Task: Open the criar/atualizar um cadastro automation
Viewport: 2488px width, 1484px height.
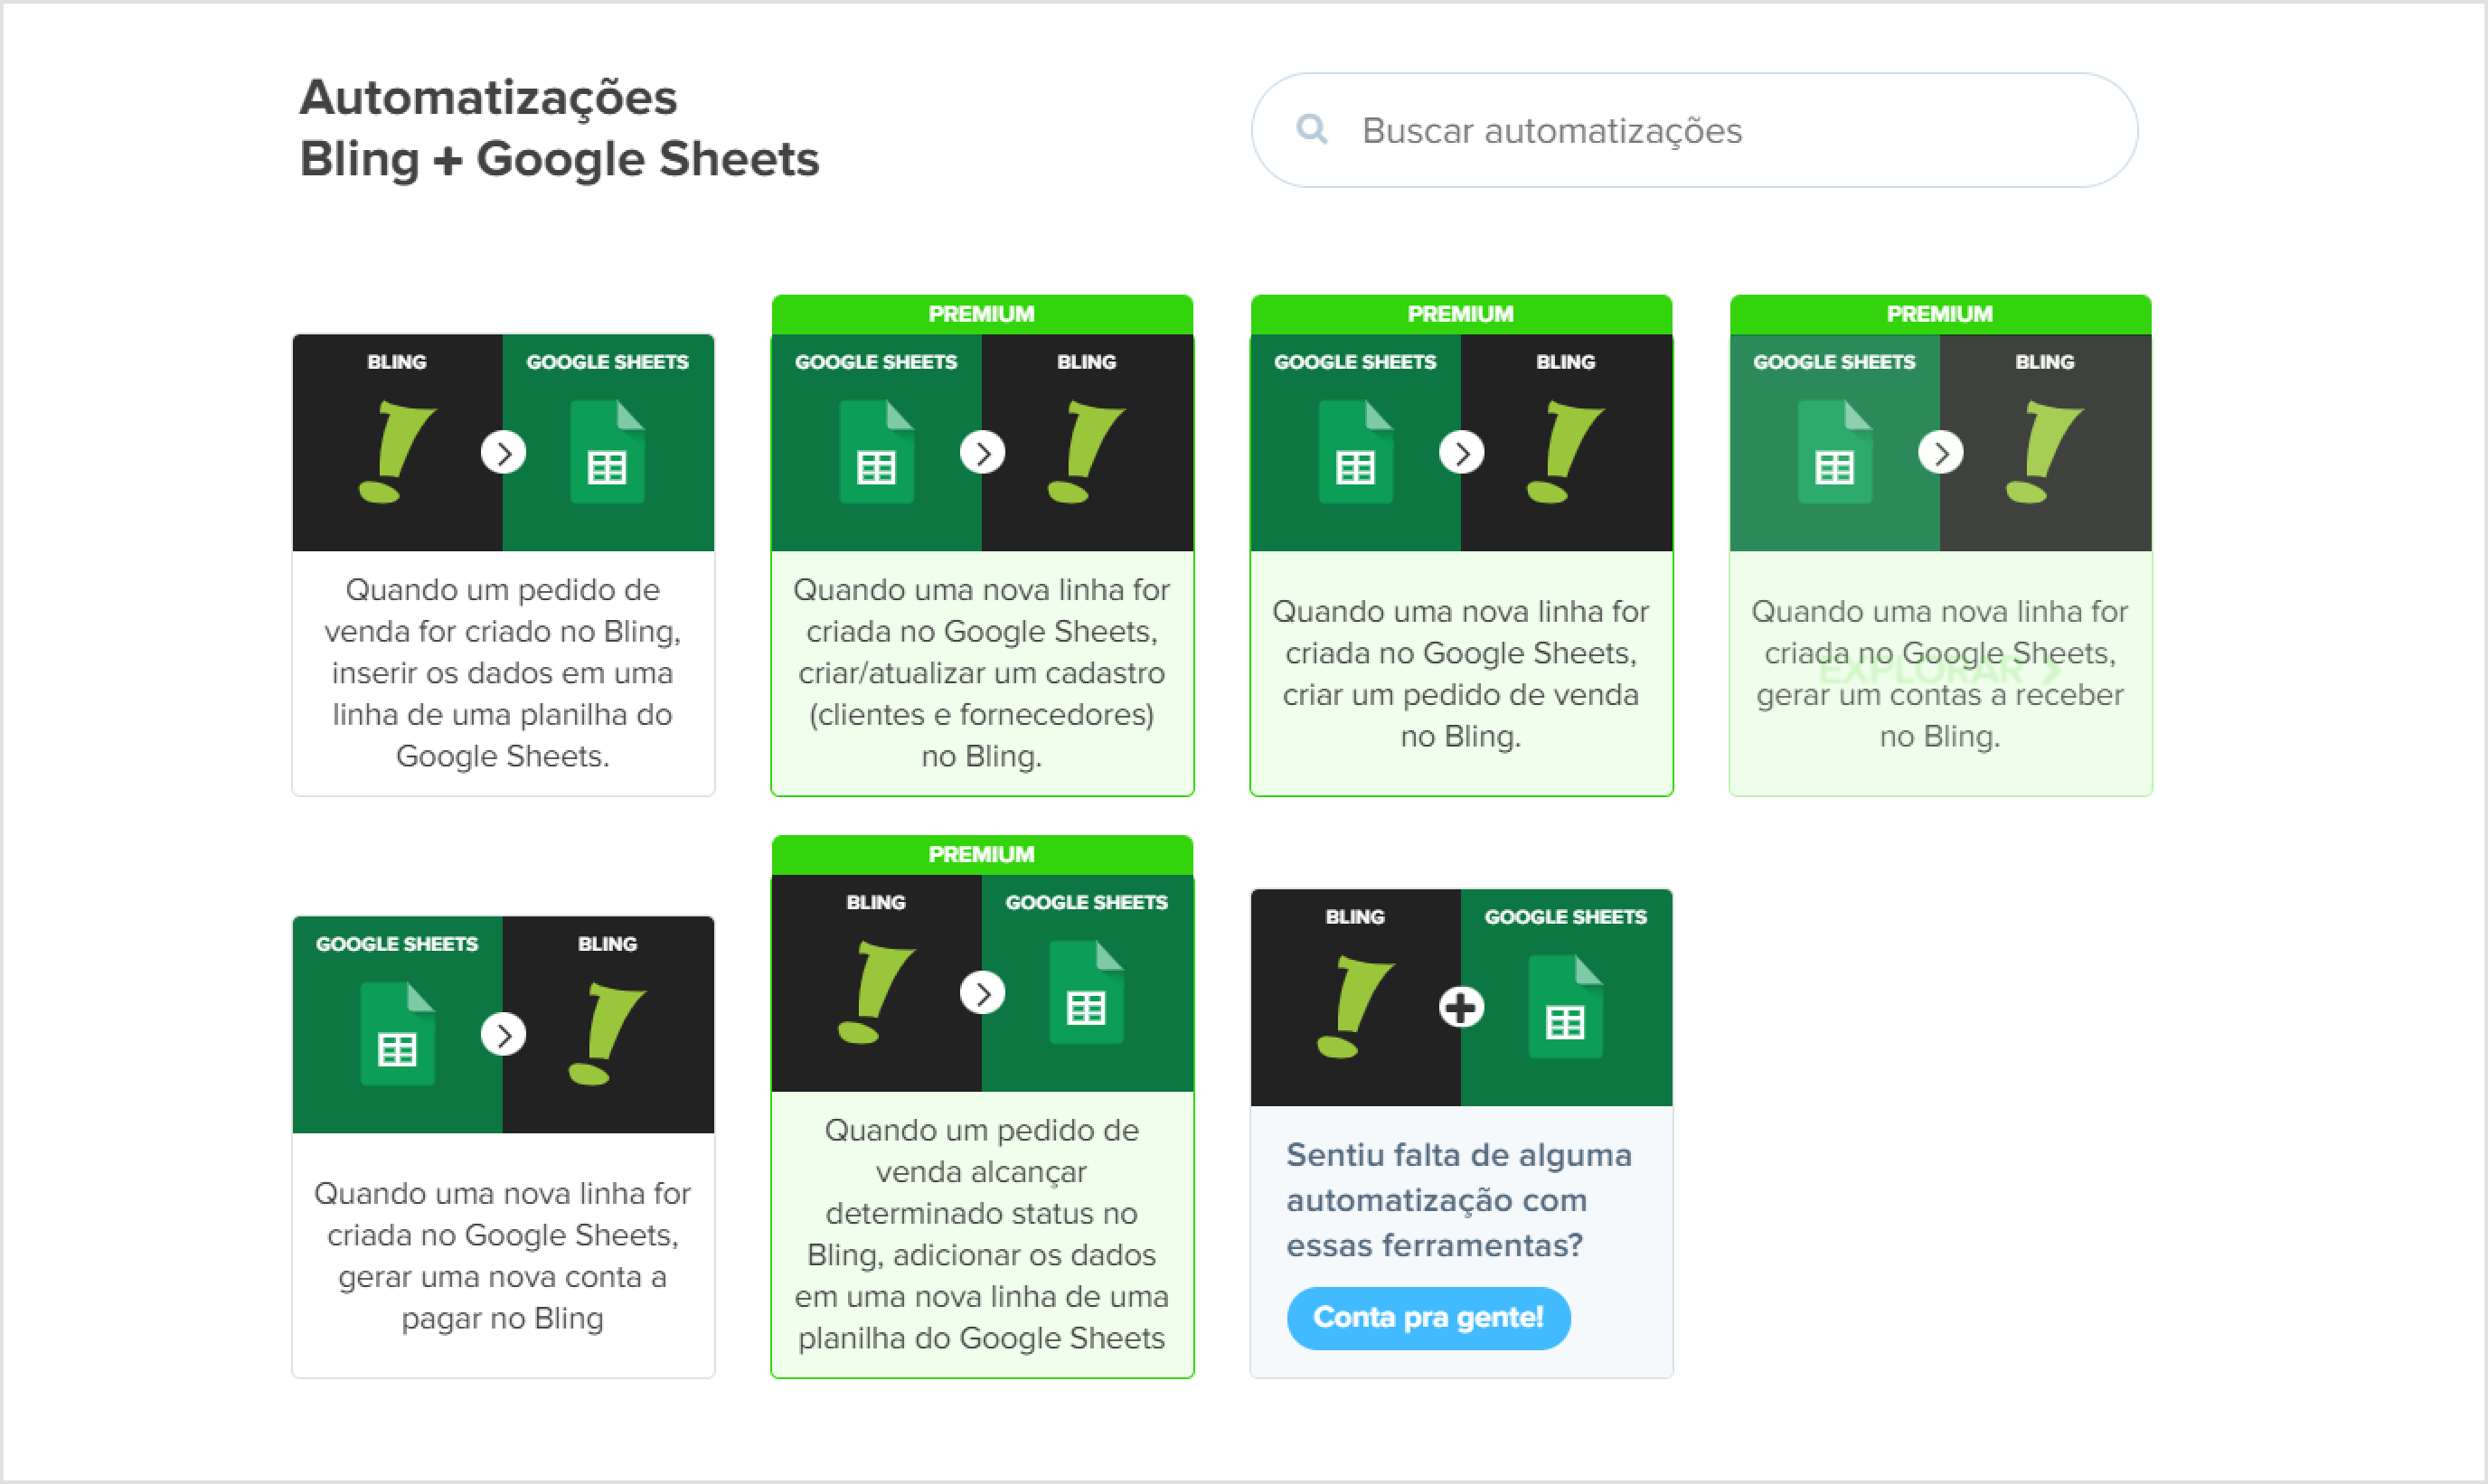Action: pos(982,545)
